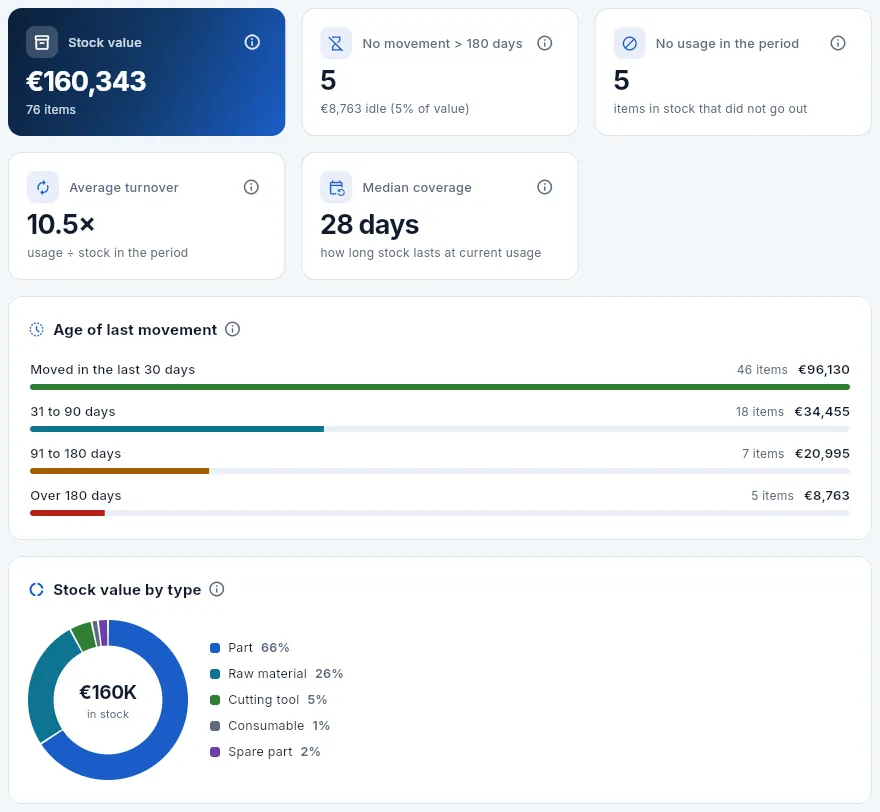Click the Moved in the last 30 days label

(x=113, y=370)
